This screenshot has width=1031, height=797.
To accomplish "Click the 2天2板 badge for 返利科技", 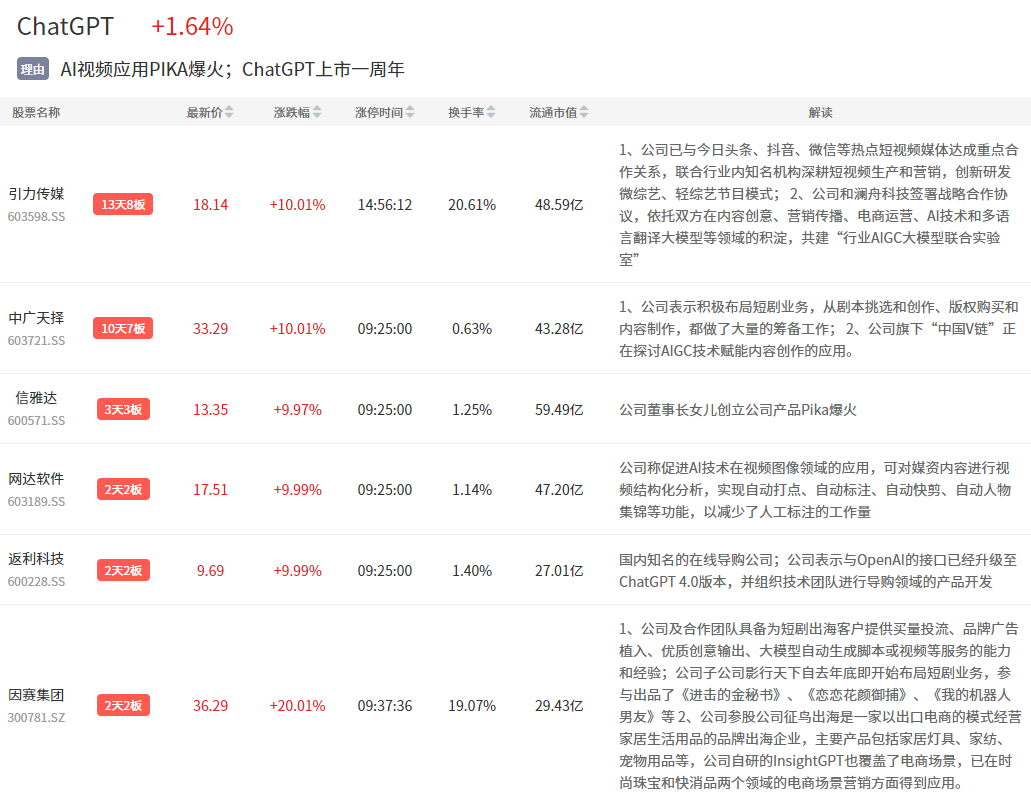I will click(123, 570).
